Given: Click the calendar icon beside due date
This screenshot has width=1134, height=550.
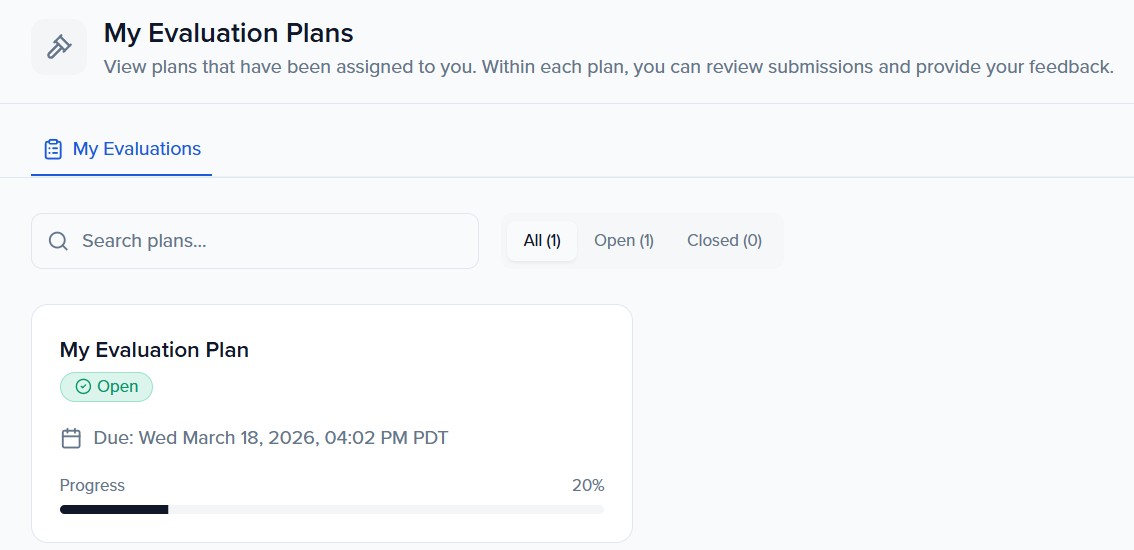Looking at the screenshot, I should (x=71, y=438).
